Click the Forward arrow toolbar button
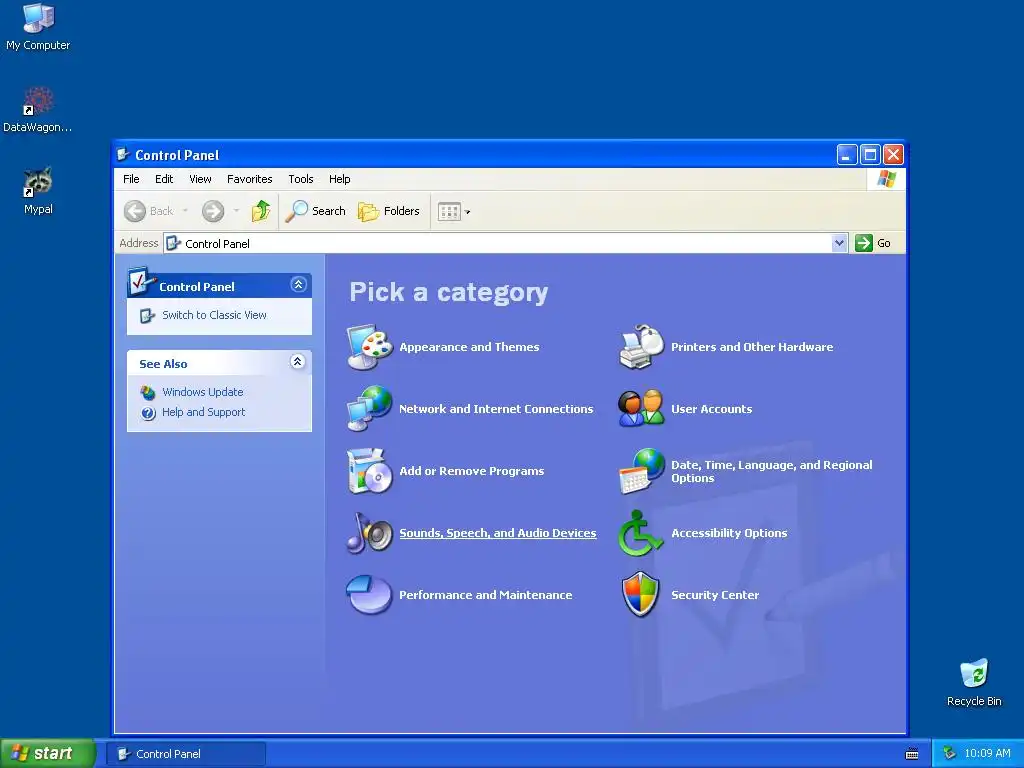1024x768 pixels. pos(213,211)
